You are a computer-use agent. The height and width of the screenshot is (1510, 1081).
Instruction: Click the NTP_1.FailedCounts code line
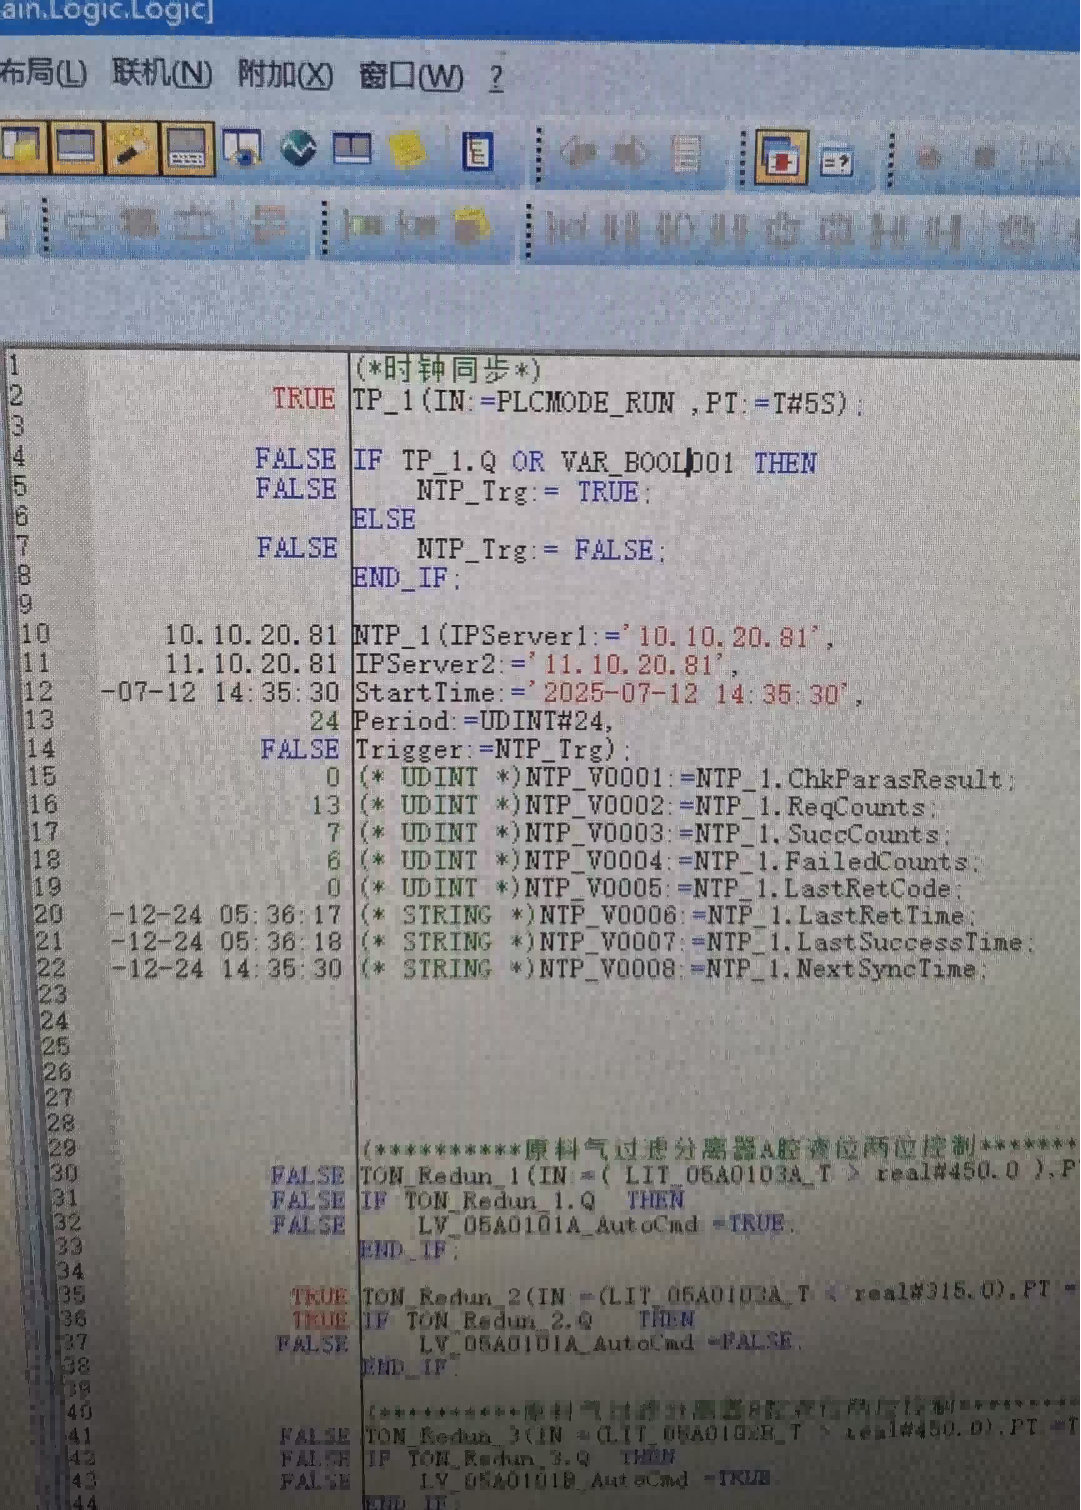click(750, 861)
